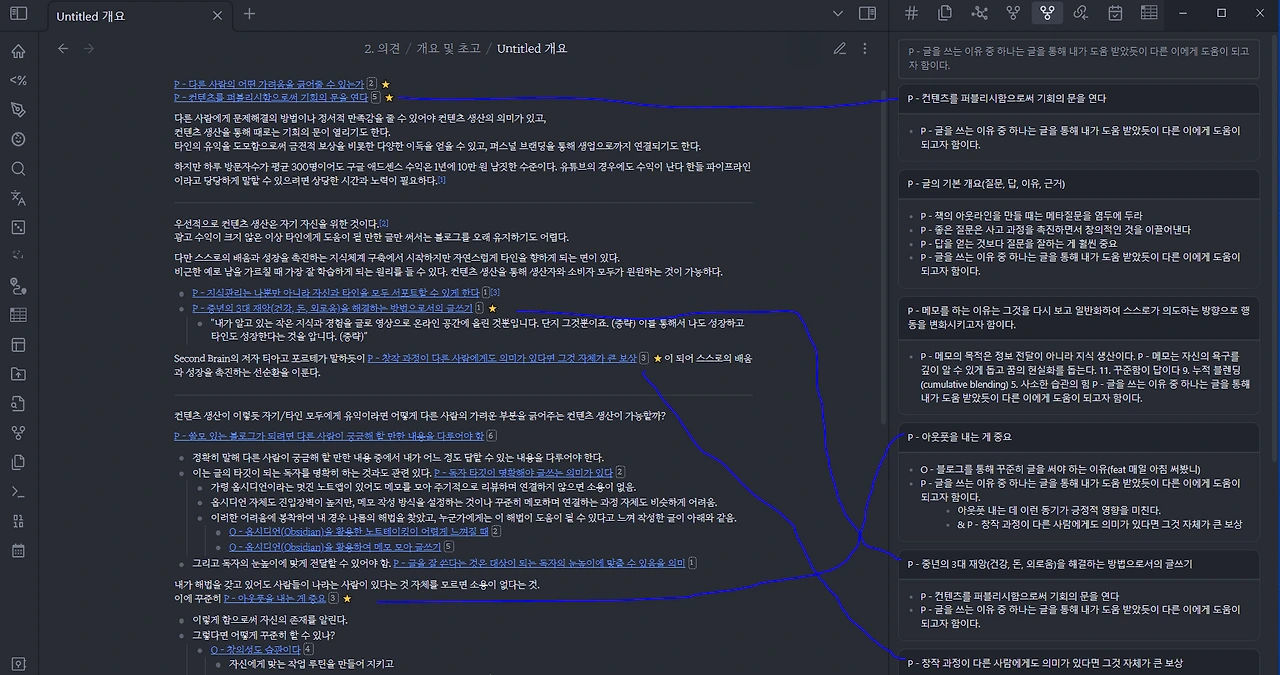Open the table grid ribbon icon
The image size is (1280, 675).
pos(18,315)
